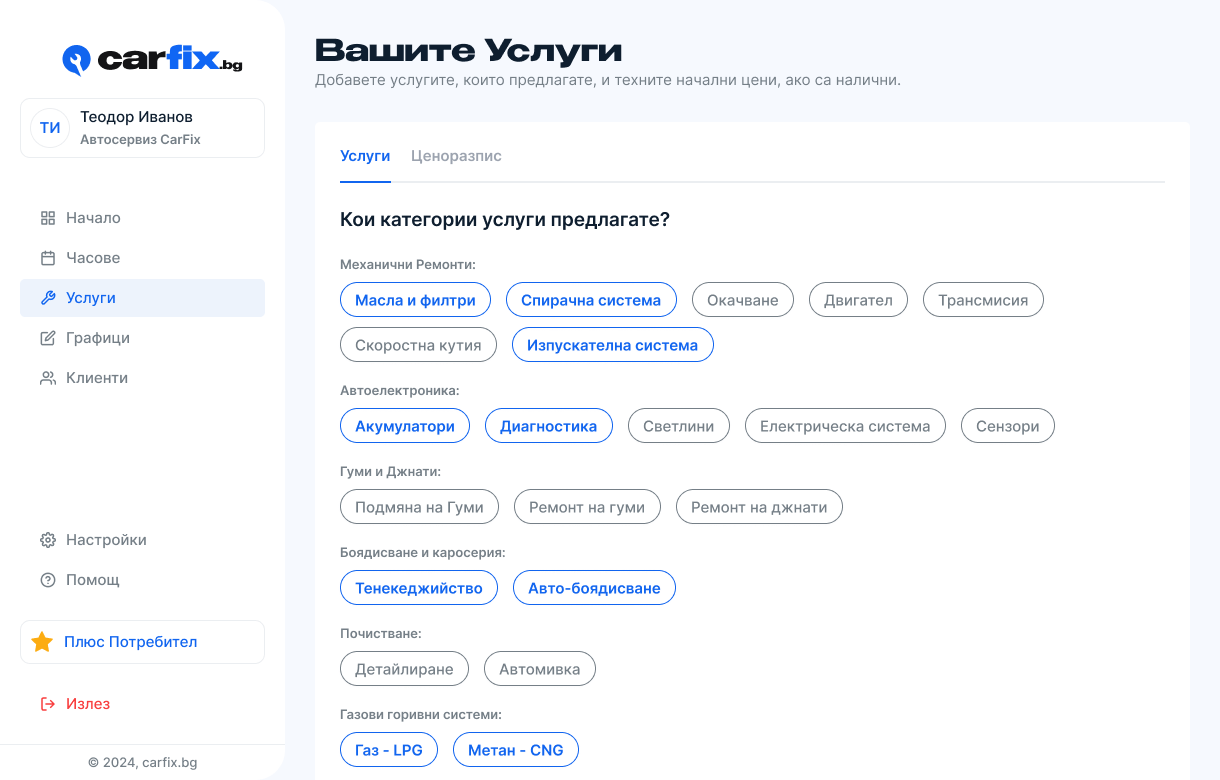Click the Начало grid icon
Image resolution: width=1220 pixels, height=780 pixels.
click(48, 218)
